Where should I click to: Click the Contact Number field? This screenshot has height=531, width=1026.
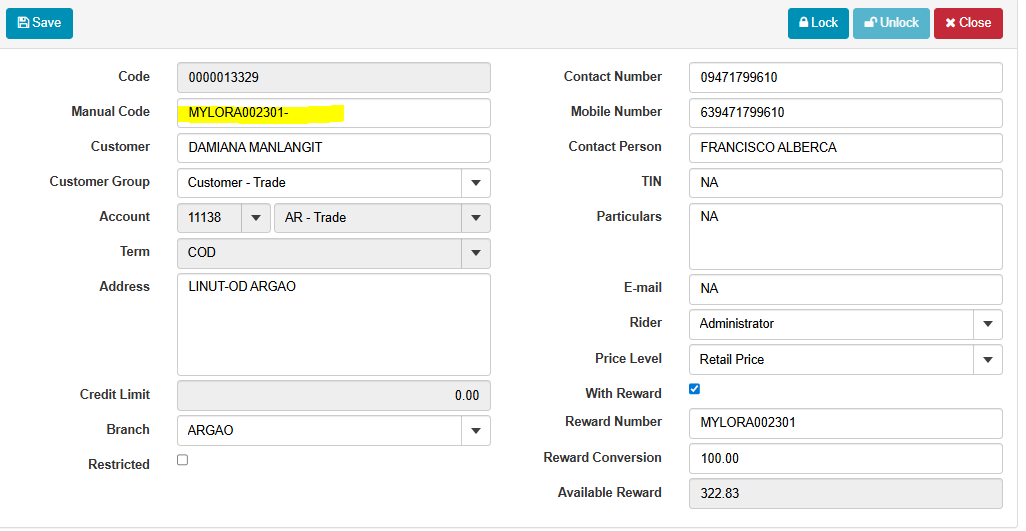(x=845, y=78)
